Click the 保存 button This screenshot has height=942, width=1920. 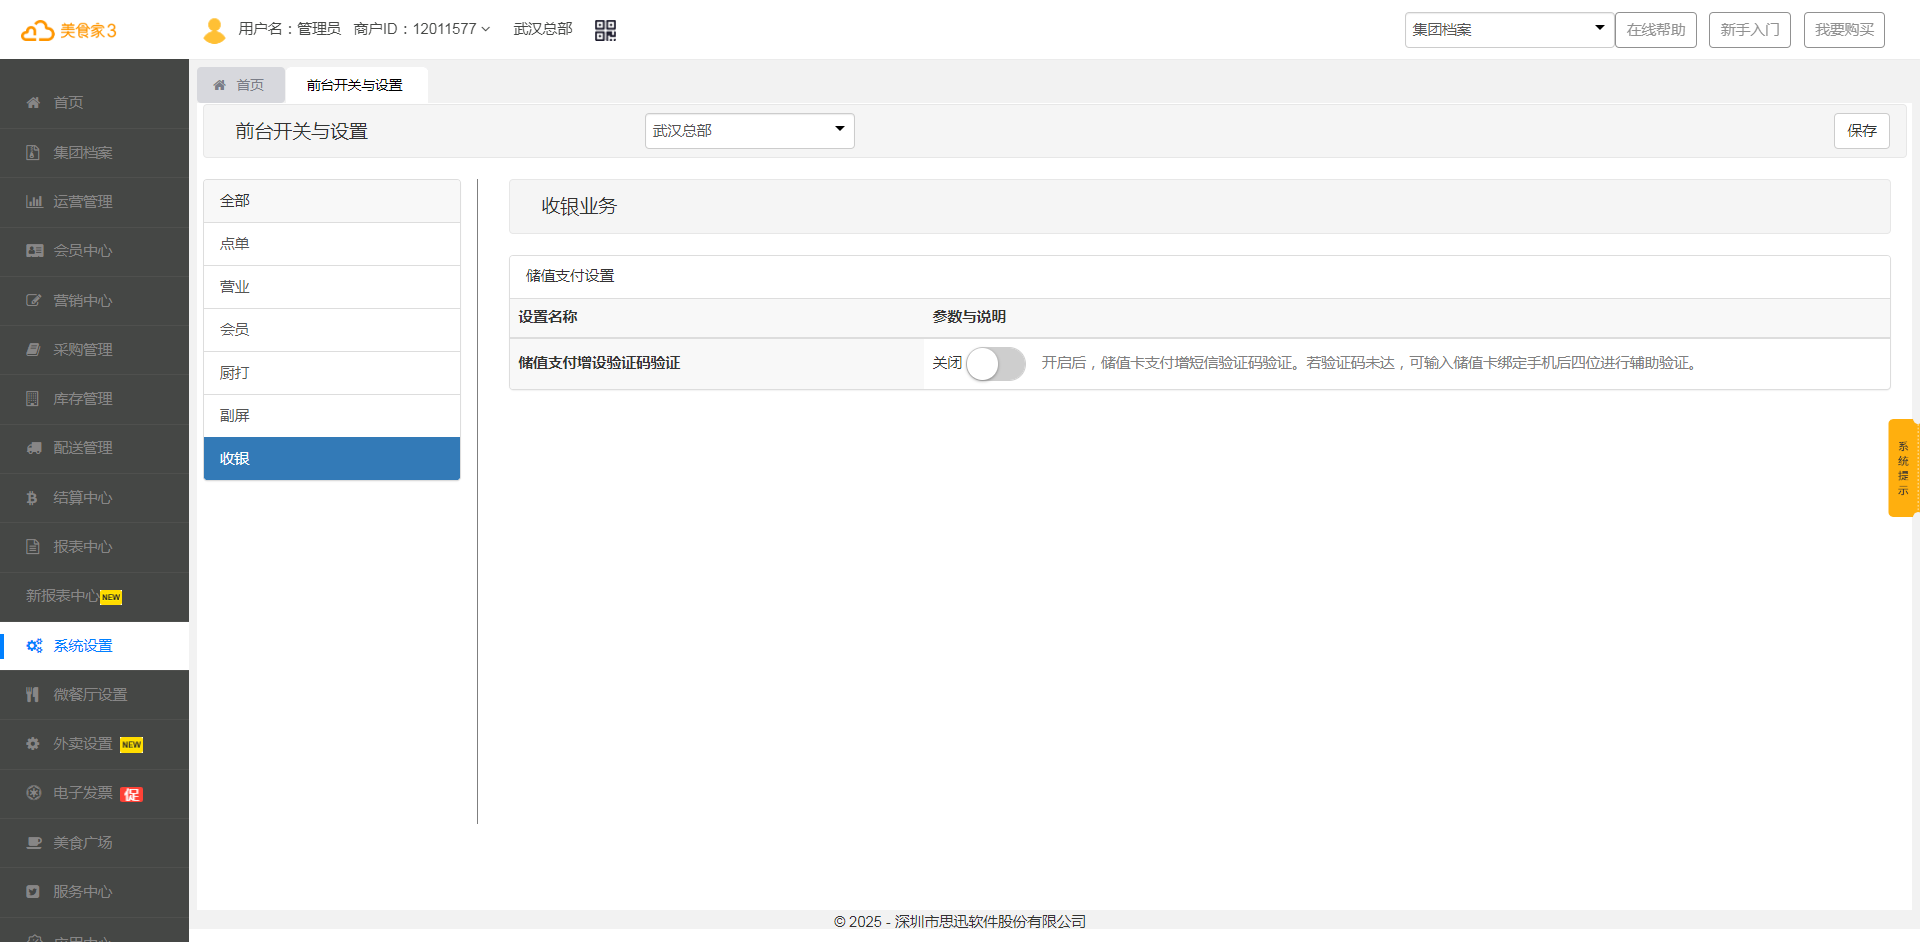[1861, 131]
